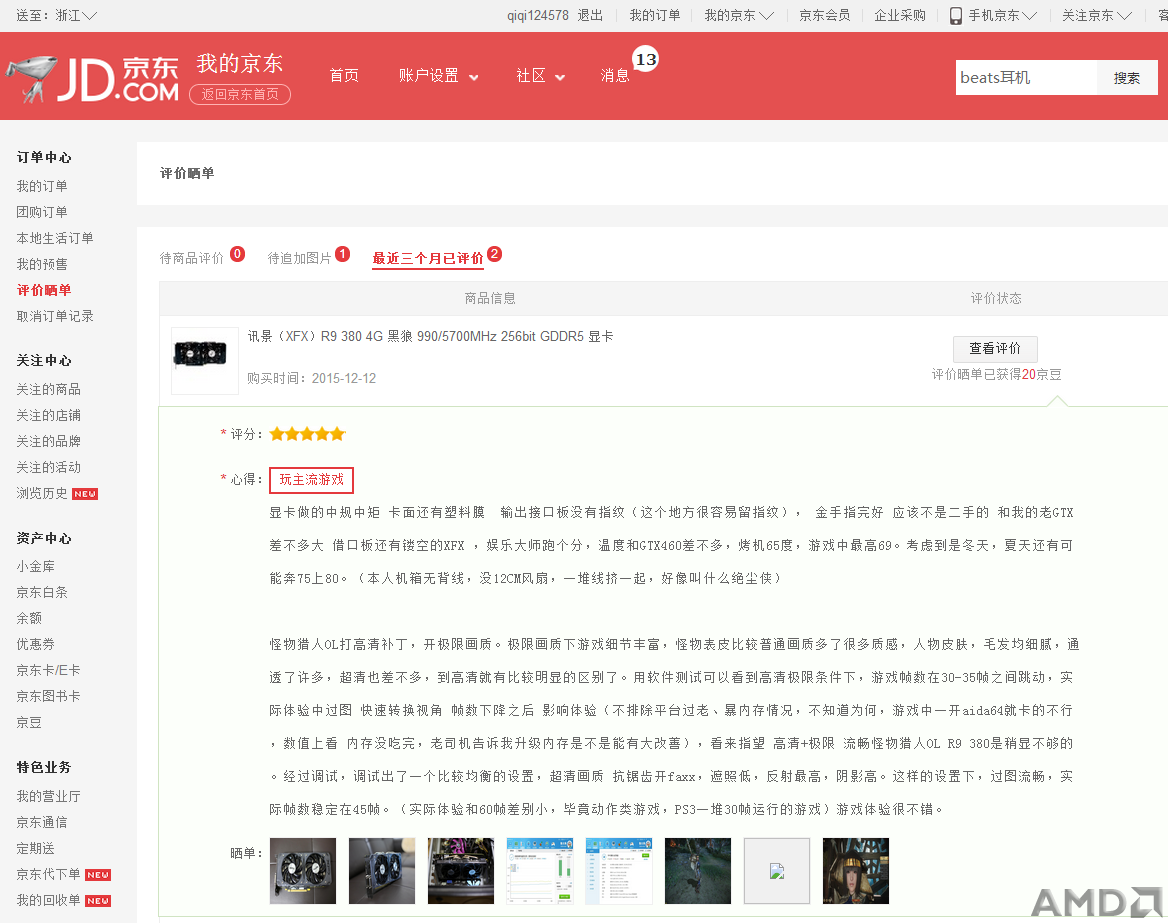Click the 退出 logout link
The image size is (1168, 923).
[590, 16]
